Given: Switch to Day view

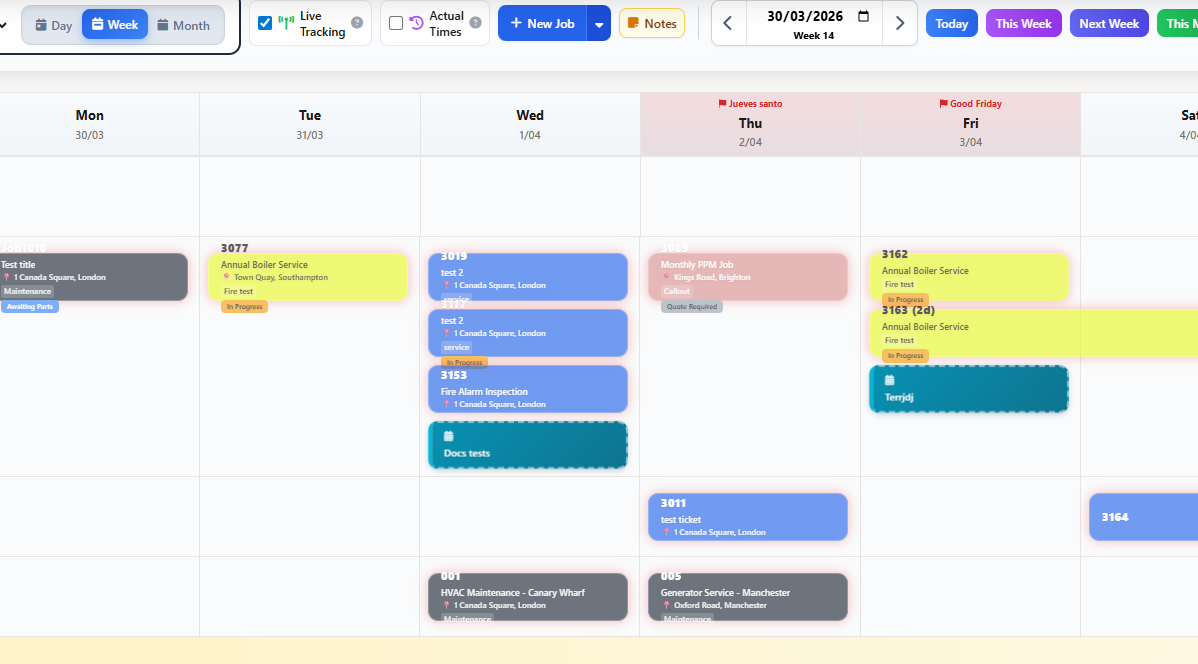Looking at the screenshot, I should click(x=53, y=25).
